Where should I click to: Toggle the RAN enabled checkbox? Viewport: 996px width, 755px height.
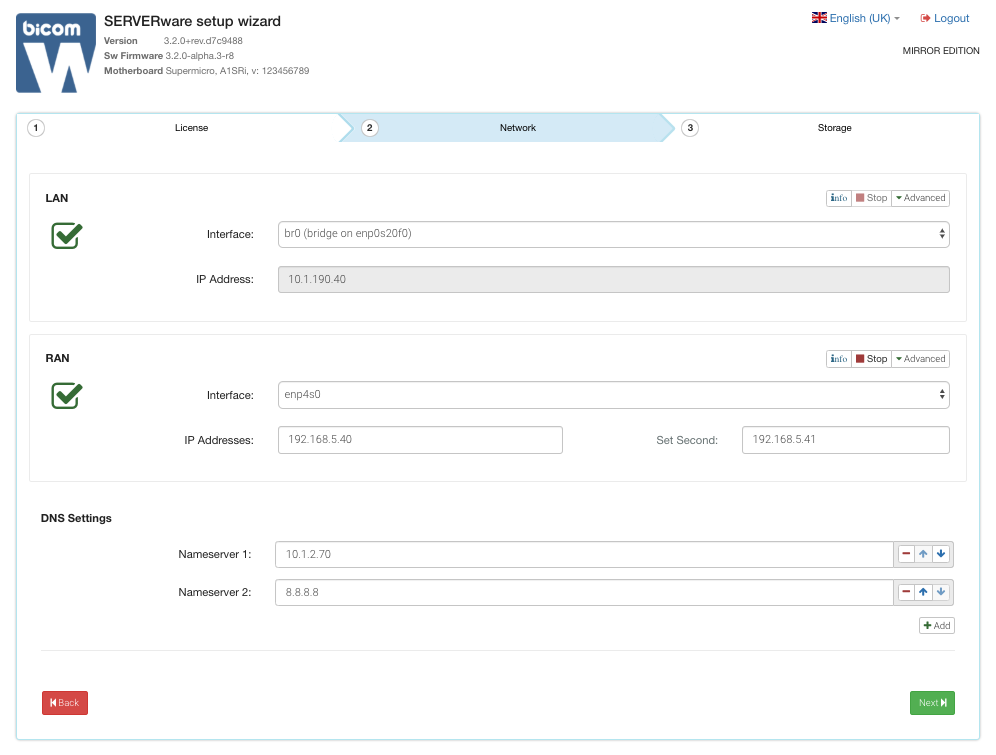coord(67,396)
